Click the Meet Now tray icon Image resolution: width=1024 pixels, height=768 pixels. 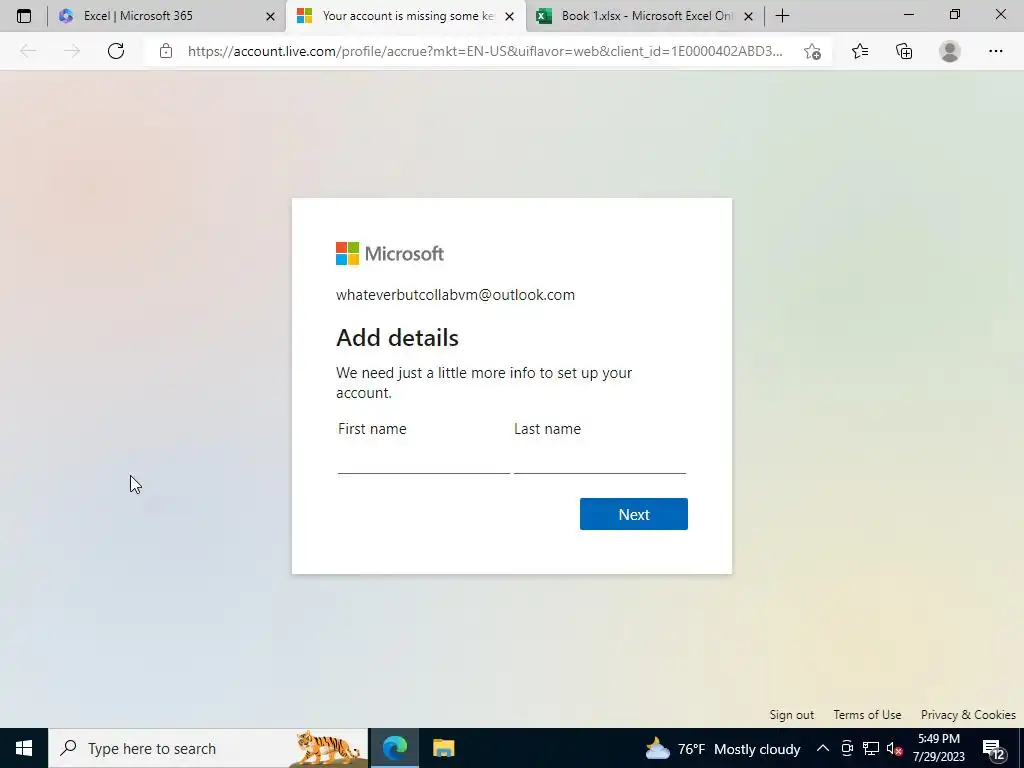(847, 748)
